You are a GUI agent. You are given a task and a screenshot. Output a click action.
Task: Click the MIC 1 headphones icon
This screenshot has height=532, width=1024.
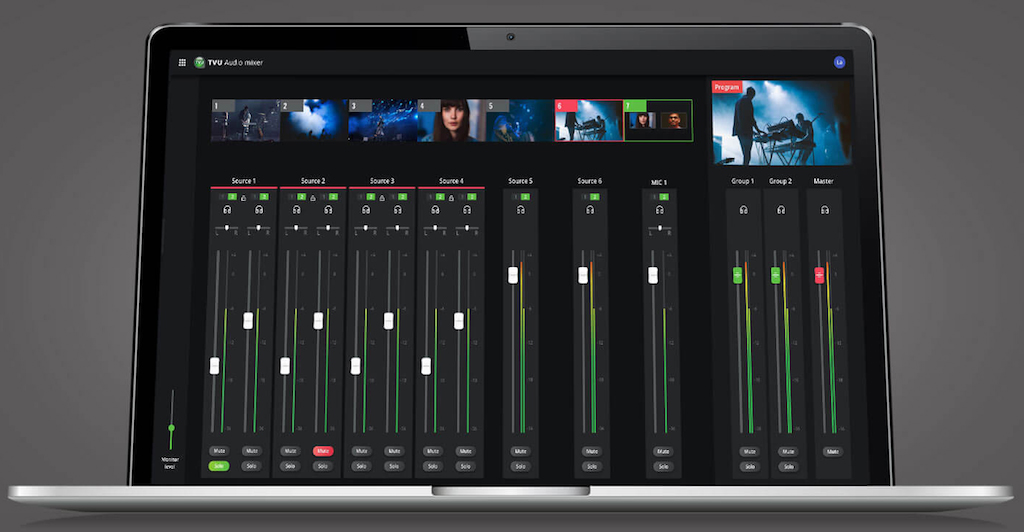click(x=660, y=210)
